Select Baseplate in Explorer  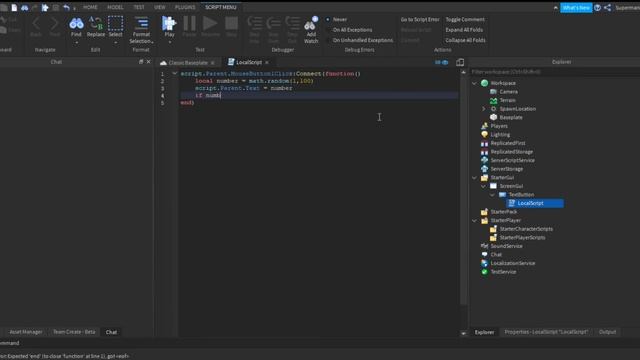click(510, 118)
